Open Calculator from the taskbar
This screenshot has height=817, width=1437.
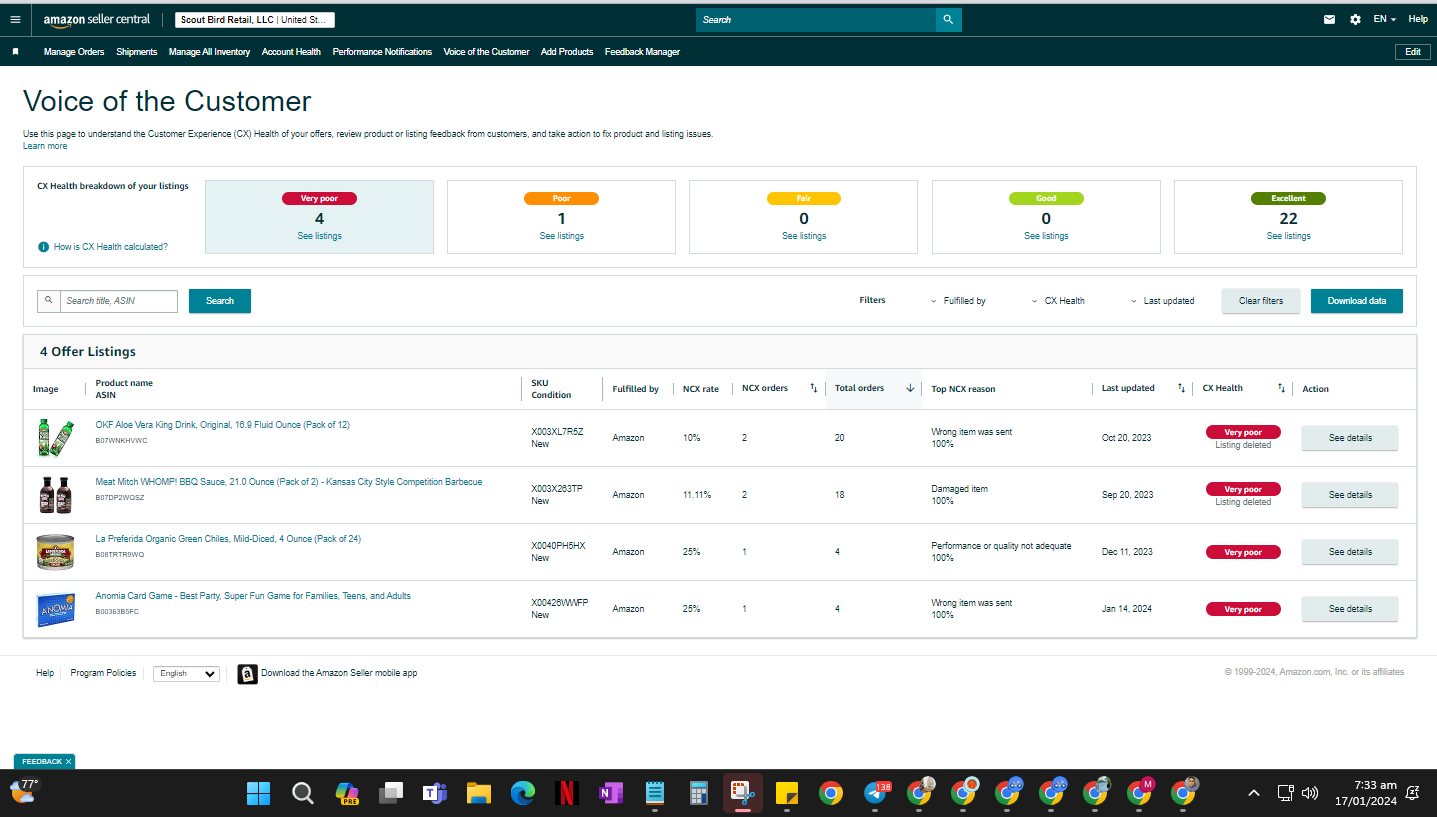pos(699,794)
